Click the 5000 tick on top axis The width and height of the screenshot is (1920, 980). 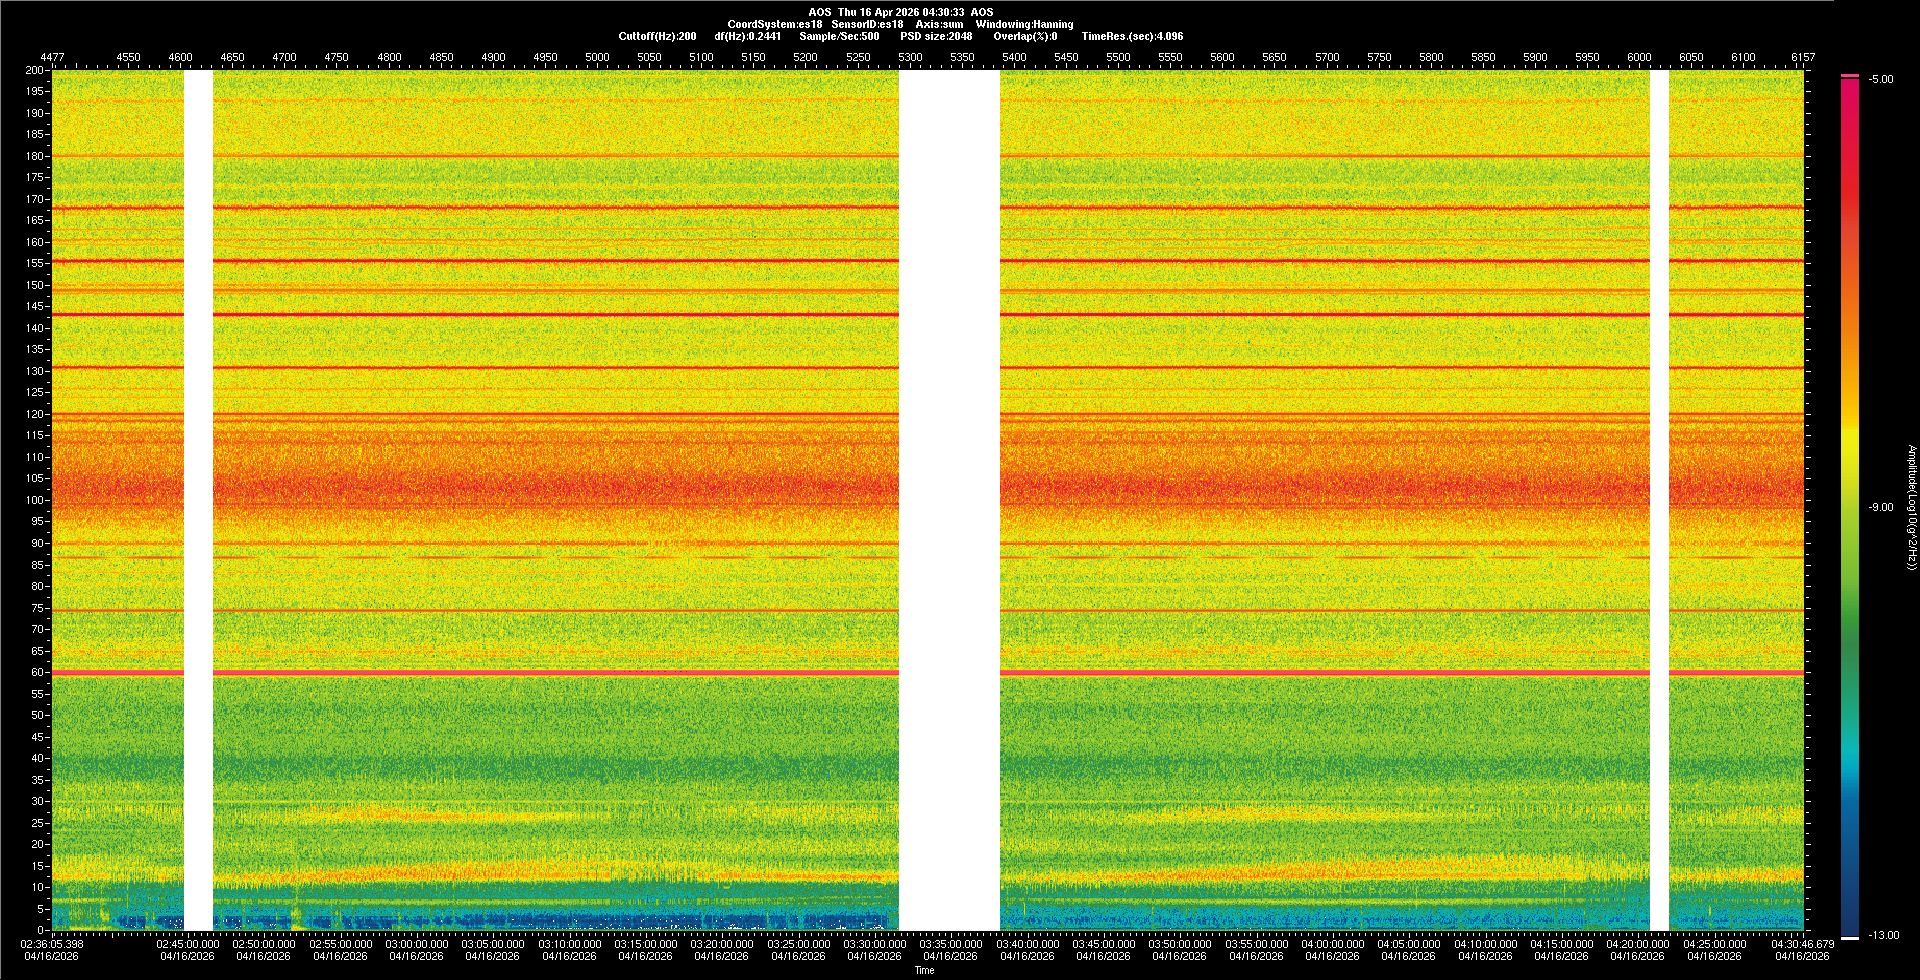tap(597, 57)
